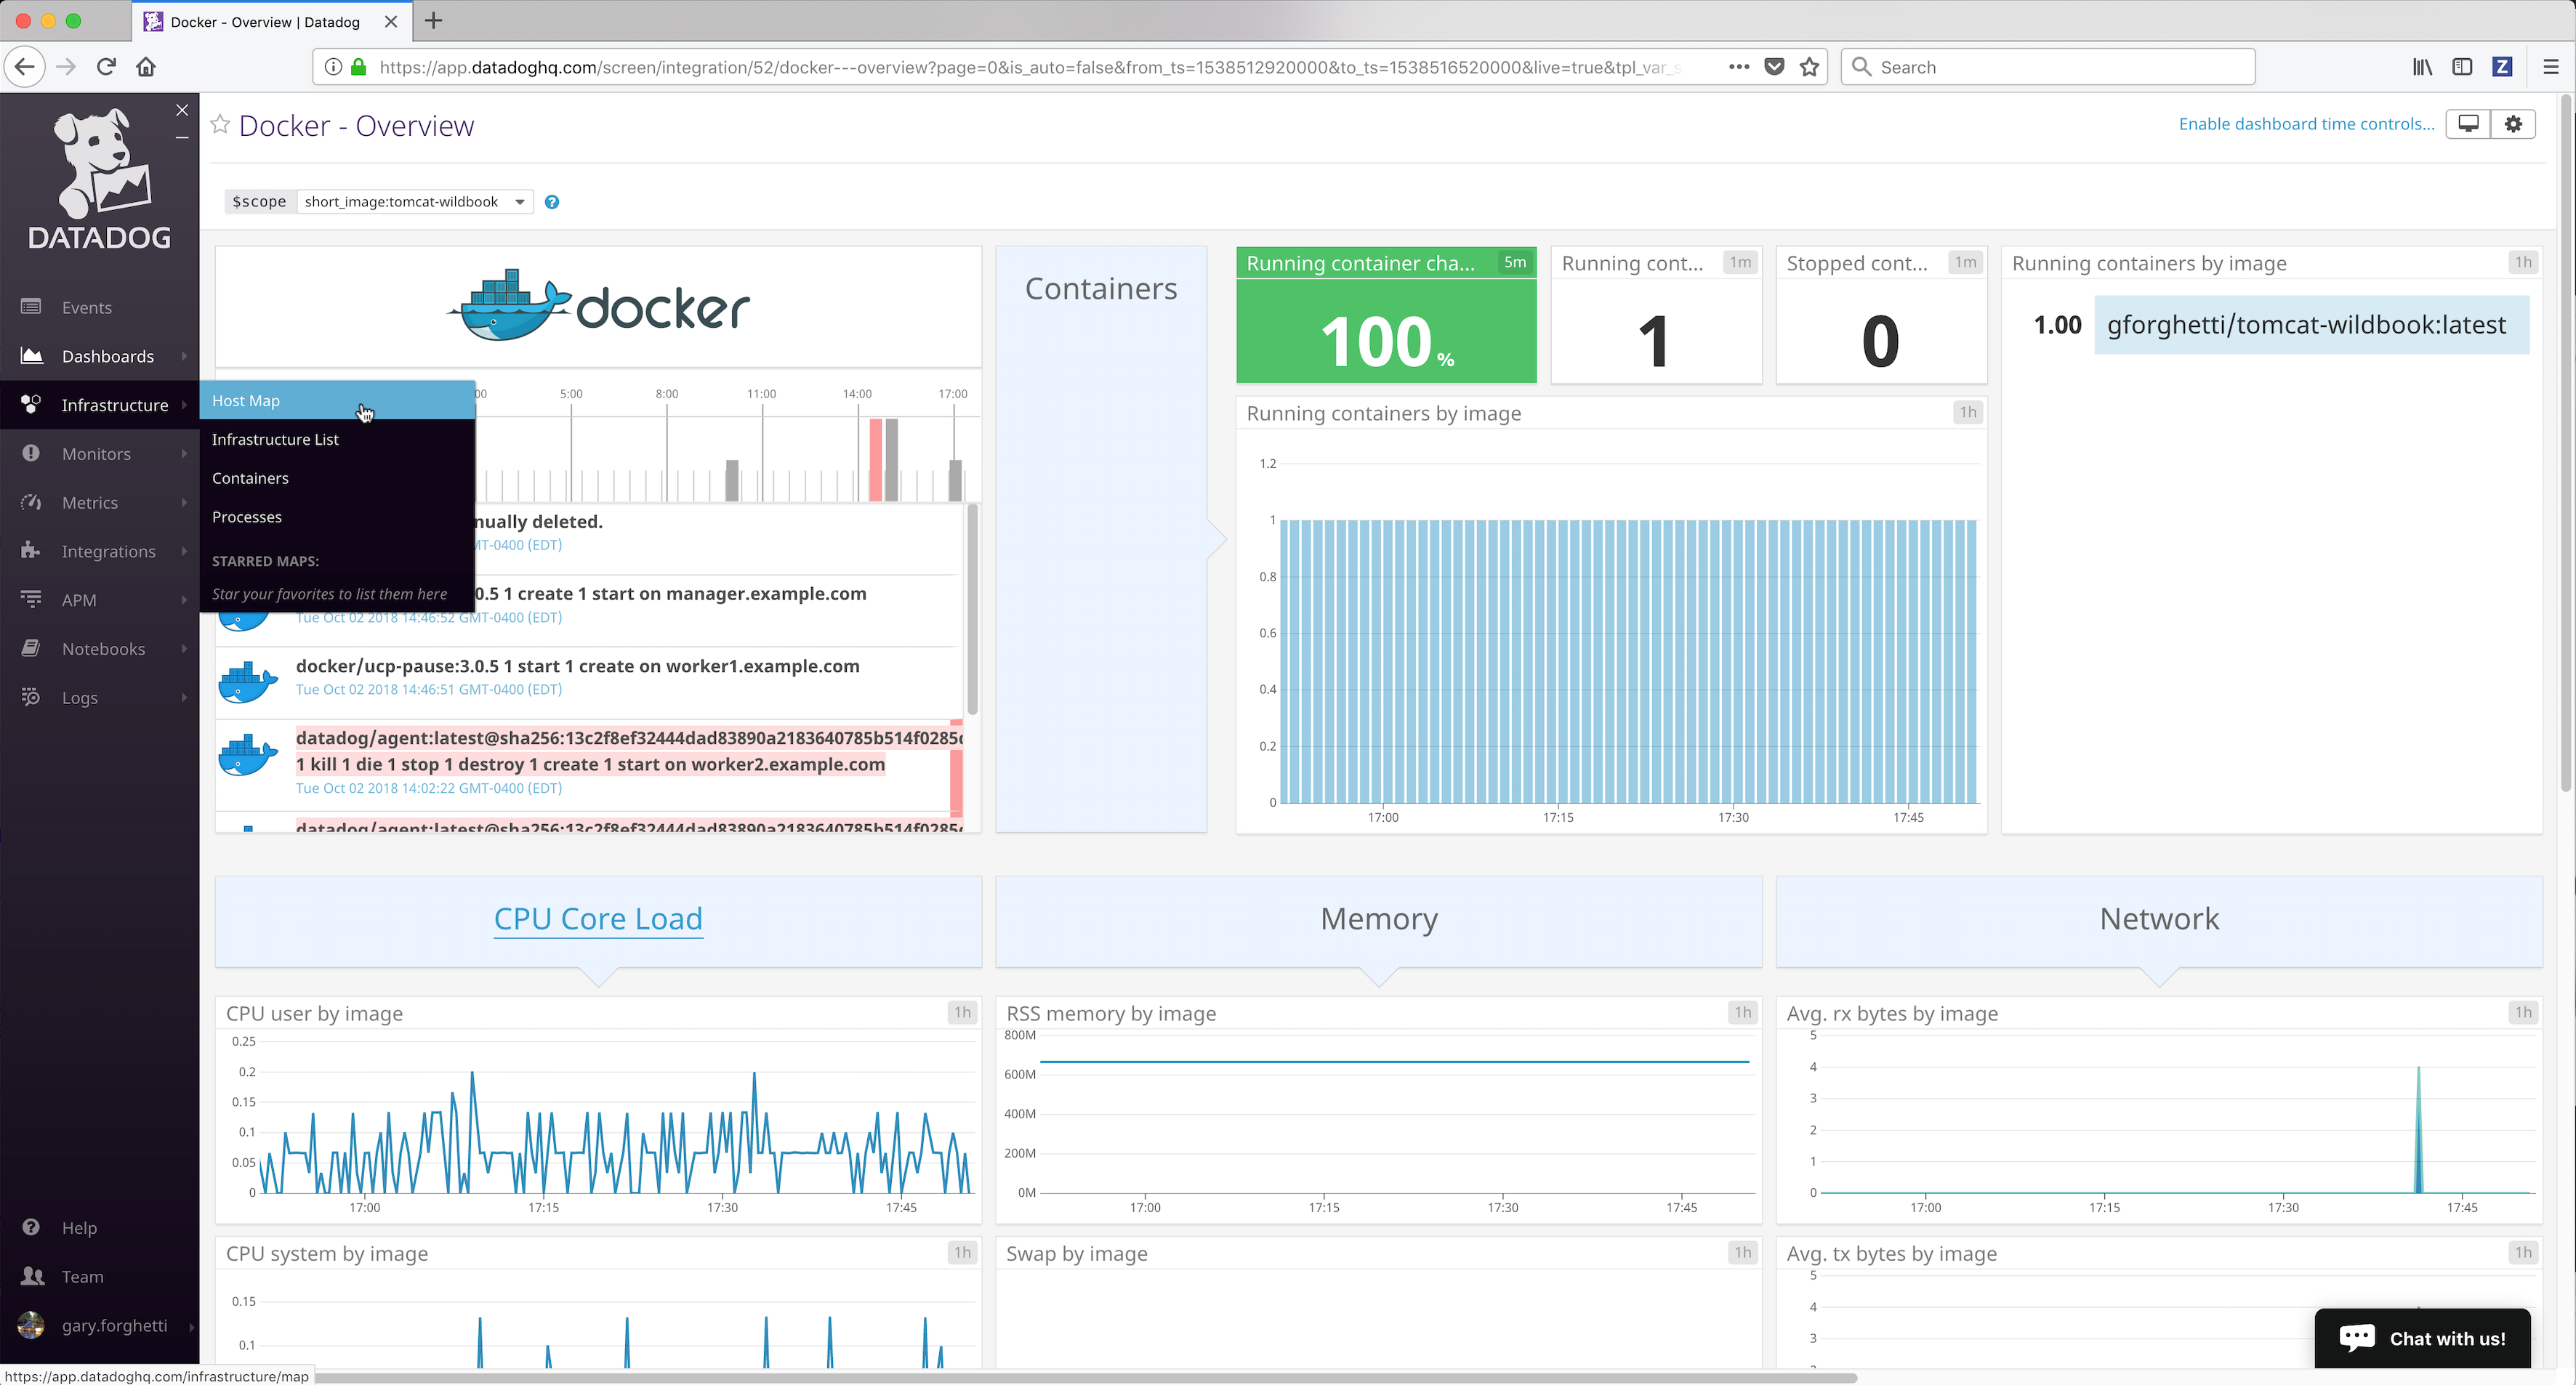This screenshot has width=2576, height=1385.
Task: Click the Z extension icon in toolbar
Action: 2502,67
